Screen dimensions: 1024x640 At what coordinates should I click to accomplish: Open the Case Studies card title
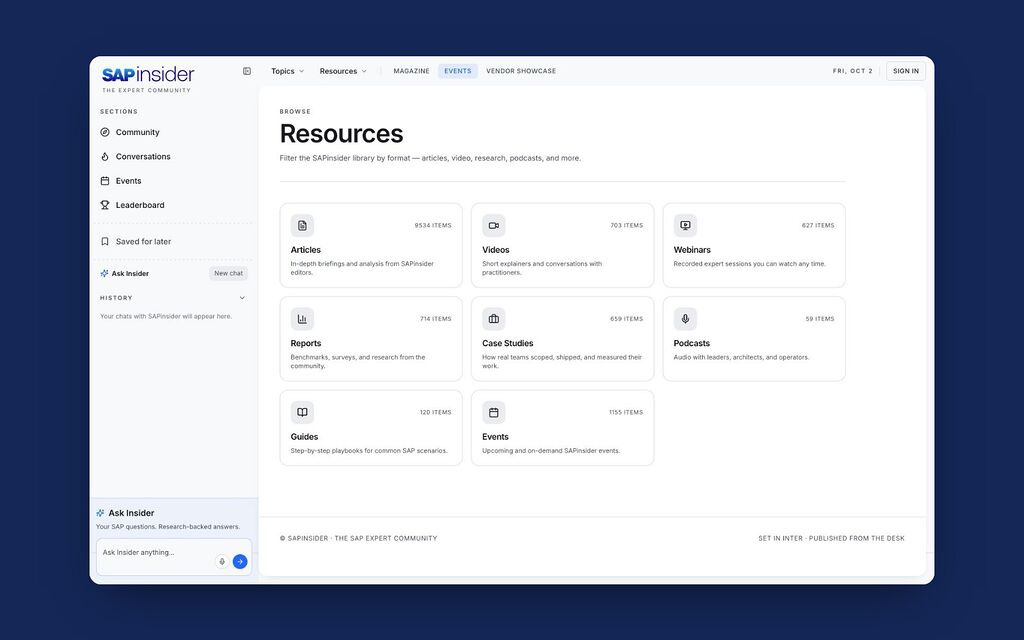[x=507, y=344]
